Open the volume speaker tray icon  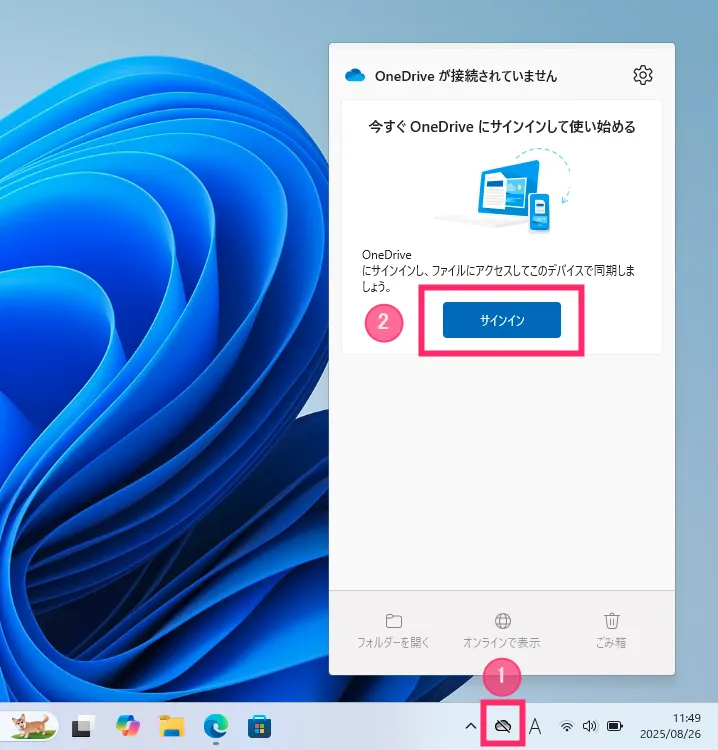pos(589,726)
